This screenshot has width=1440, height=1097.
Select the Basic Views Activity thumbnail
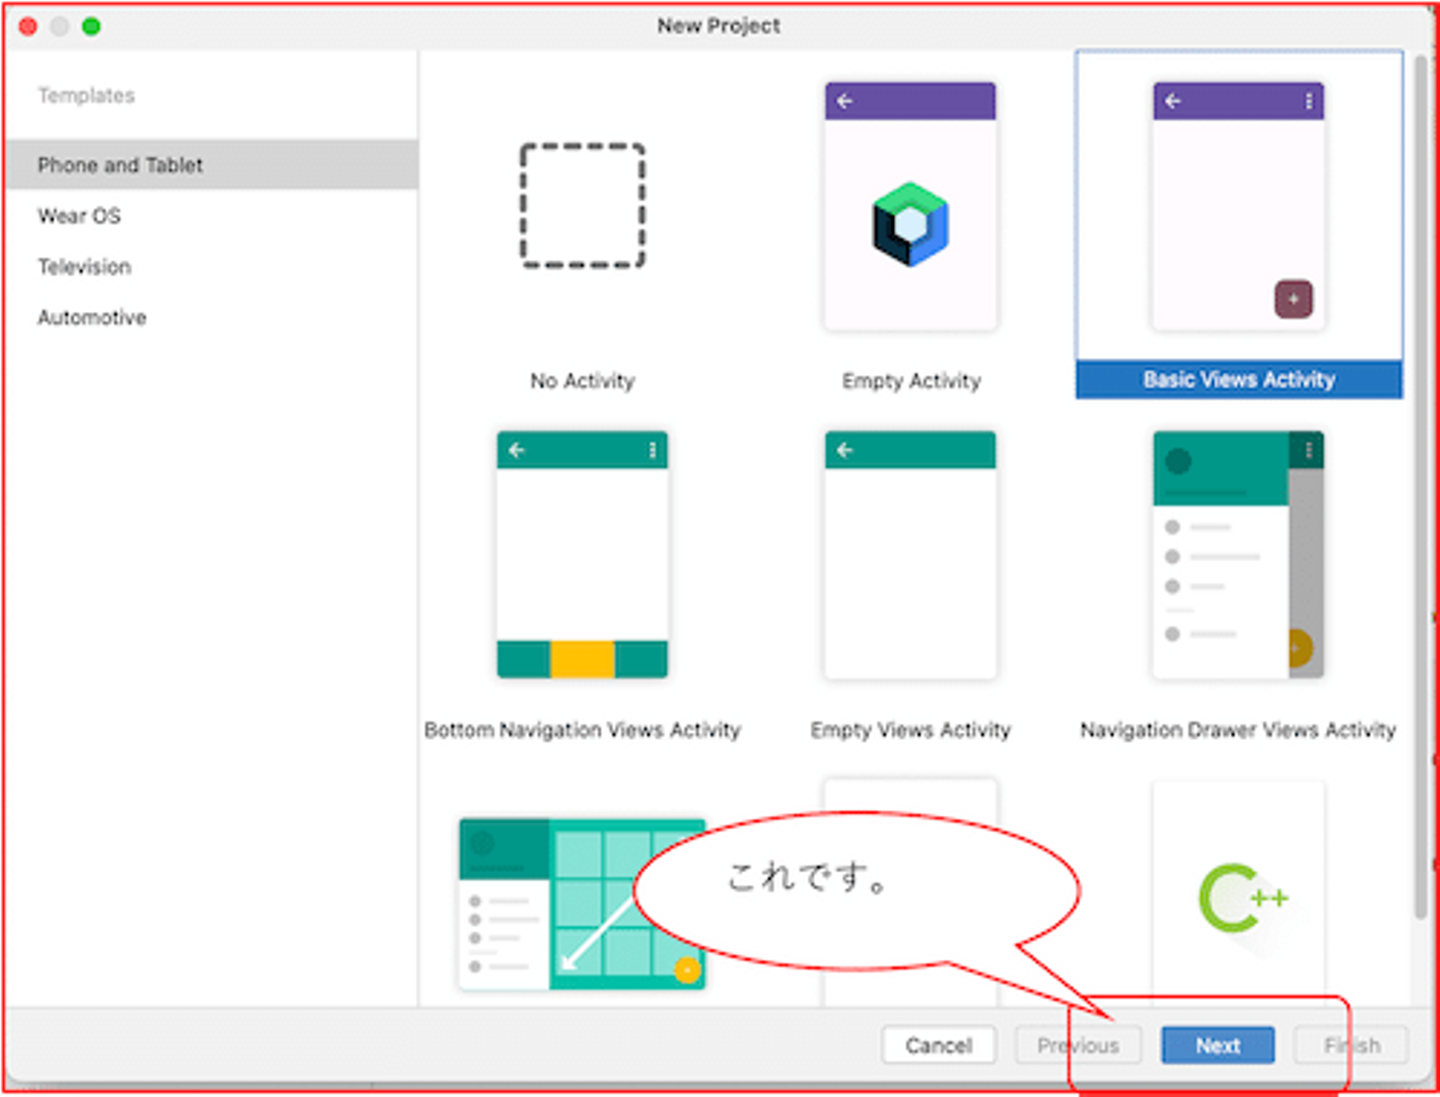[x=1238, y=206]
